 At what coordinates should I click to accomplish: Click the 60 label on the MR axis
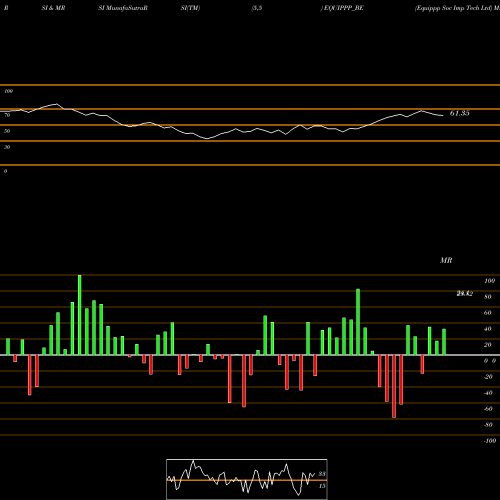click(x=488, y=313)
